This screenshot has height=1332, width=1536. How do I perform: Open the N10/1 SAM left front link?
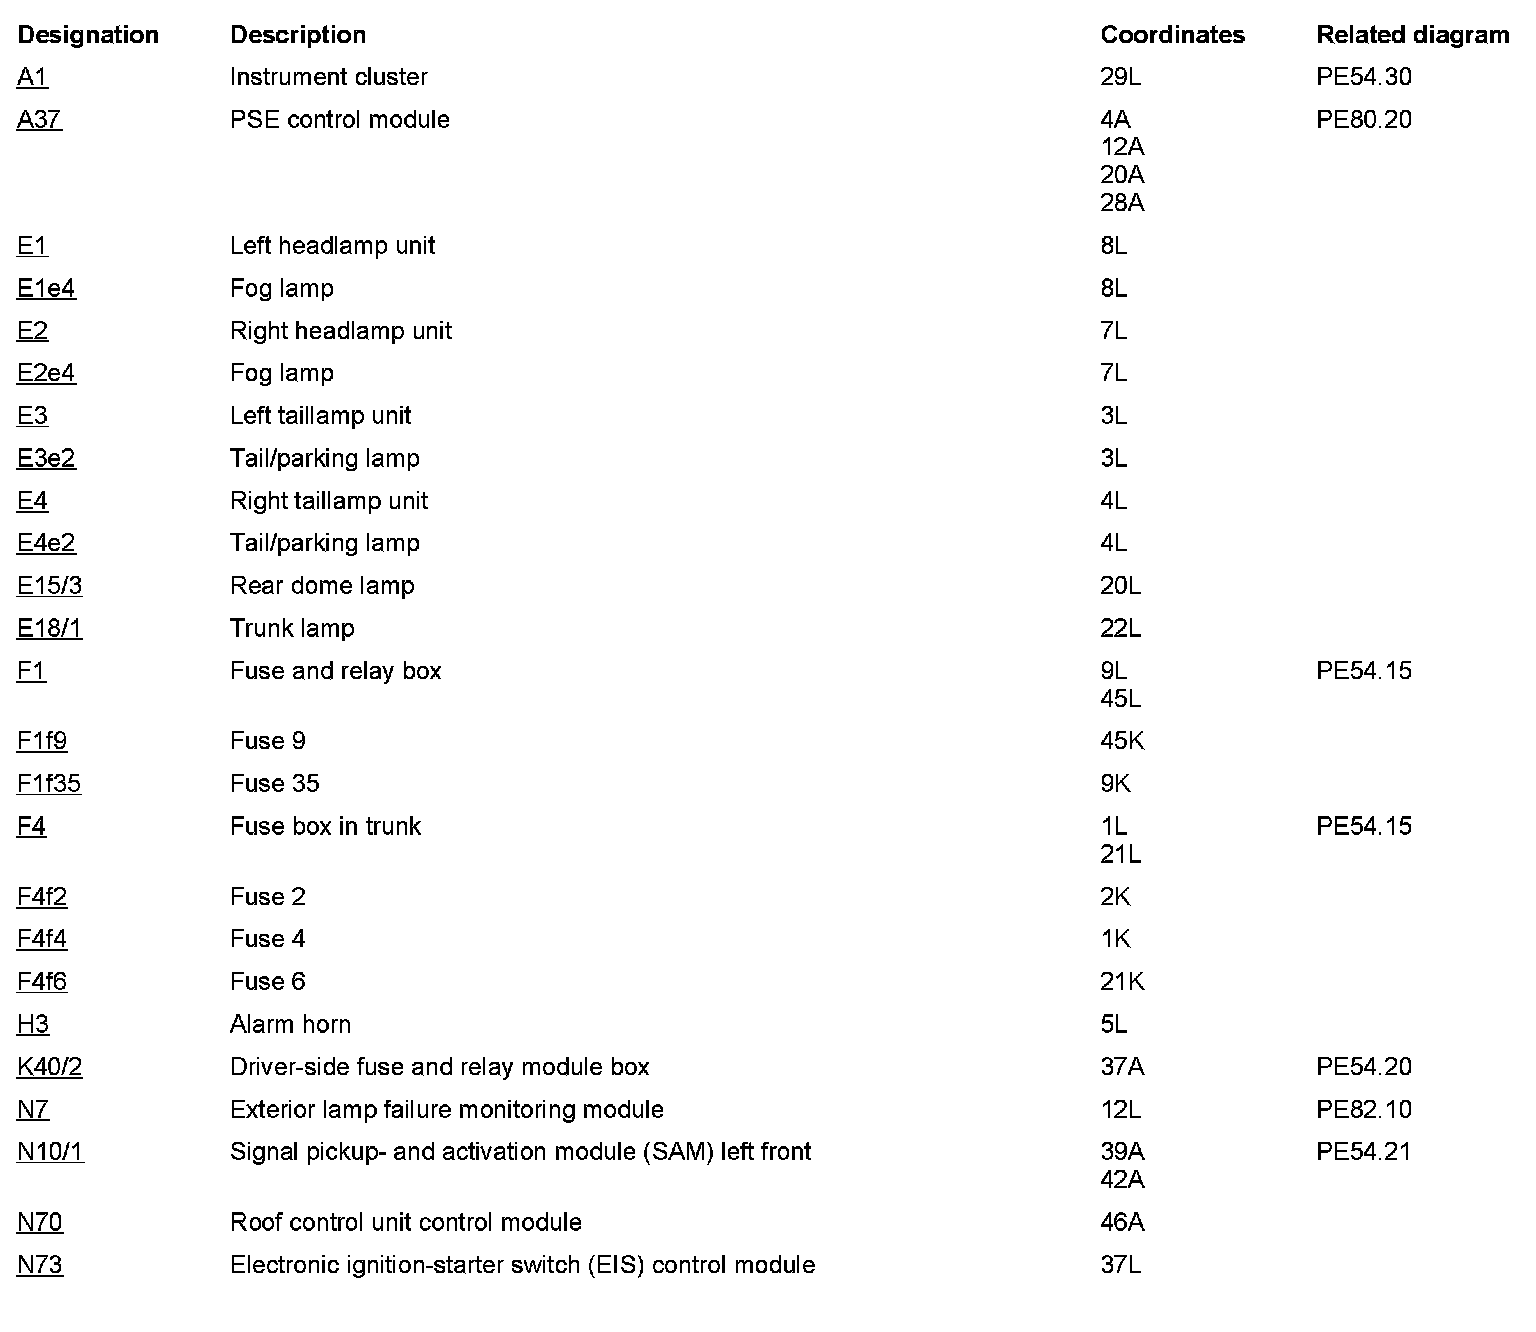coord(50,1152)
